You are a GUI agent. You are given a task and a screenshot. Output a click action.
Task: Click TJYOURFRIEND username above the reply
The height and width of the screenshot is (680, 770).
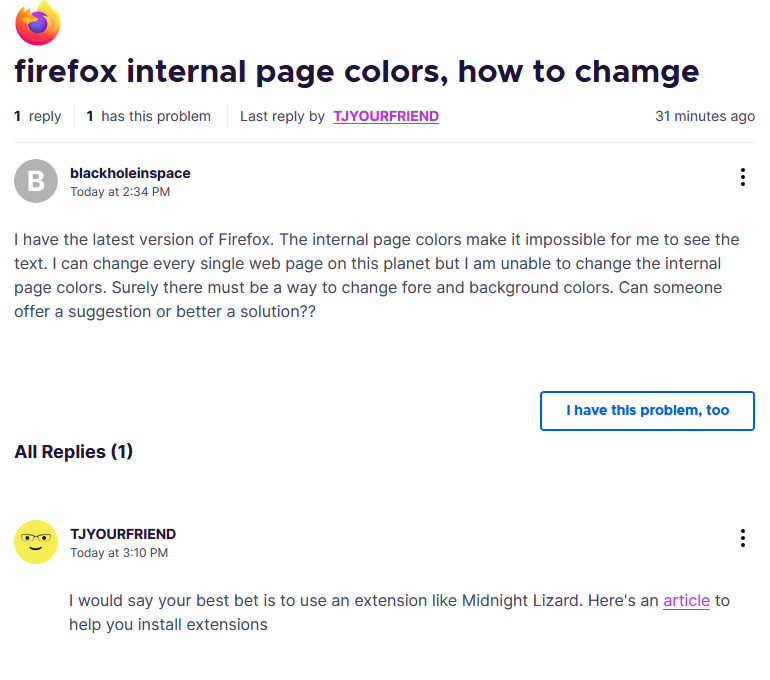123,534
